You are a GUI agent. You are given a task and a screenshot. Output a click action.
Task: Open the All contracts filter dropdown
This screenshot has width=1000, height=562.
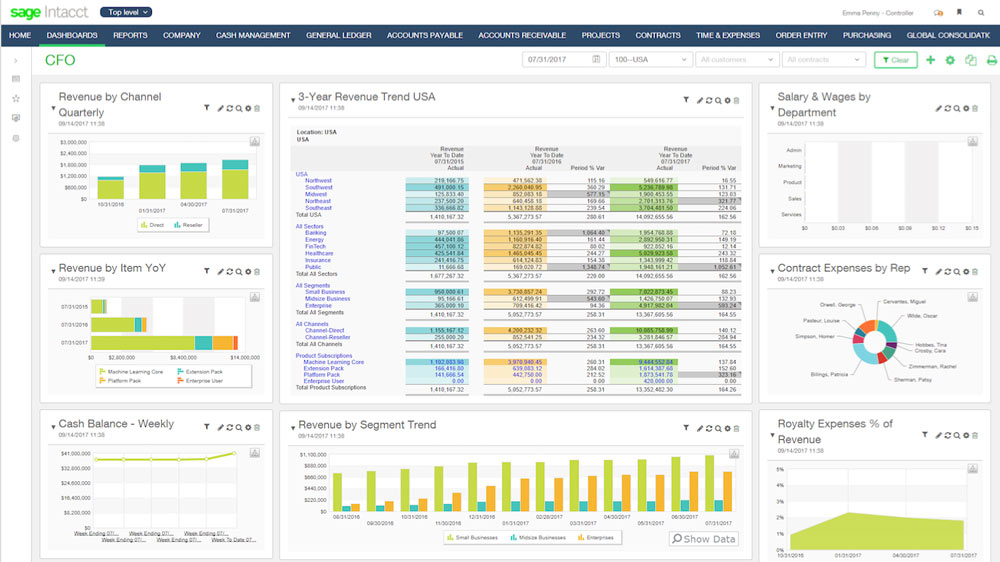[823, 60]
